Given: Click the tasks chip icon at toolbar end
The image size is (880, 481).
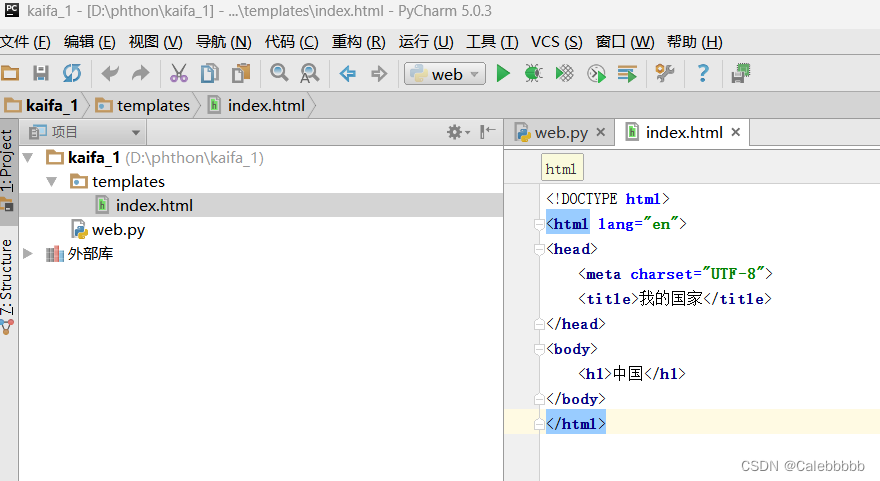Looking at the screenshot, I should click(x=741, y=74).
